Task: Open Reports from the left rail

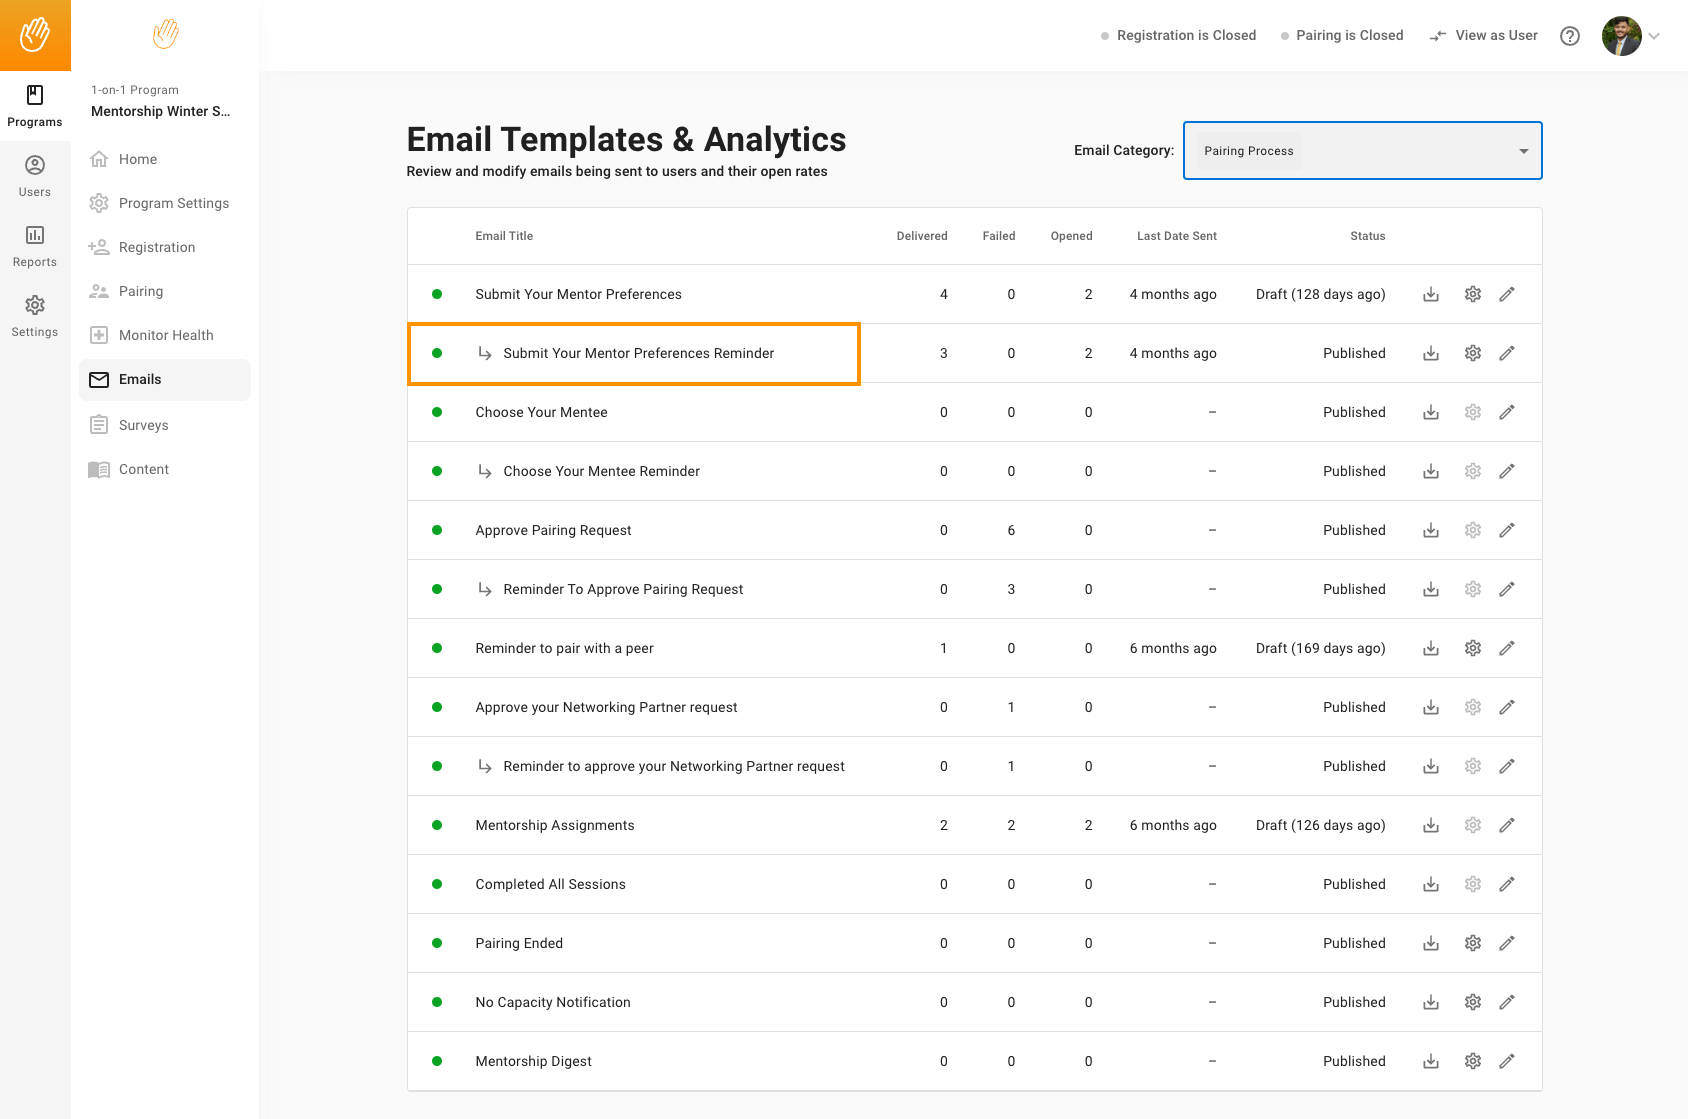Action: point(35,245)
